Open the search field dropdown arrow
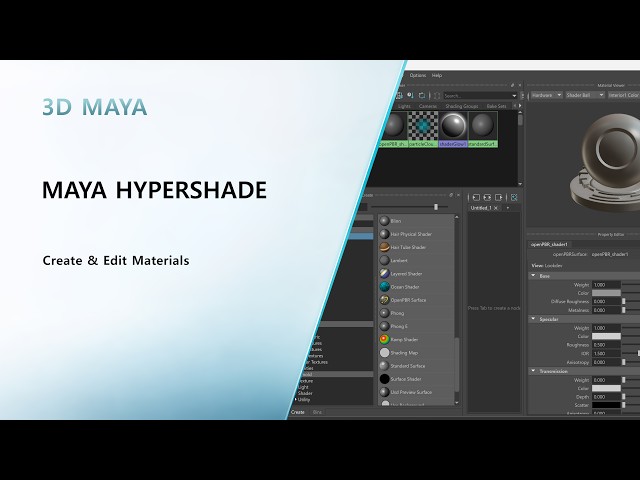This screenshot has width=640, height=480. tap(514, 96)
